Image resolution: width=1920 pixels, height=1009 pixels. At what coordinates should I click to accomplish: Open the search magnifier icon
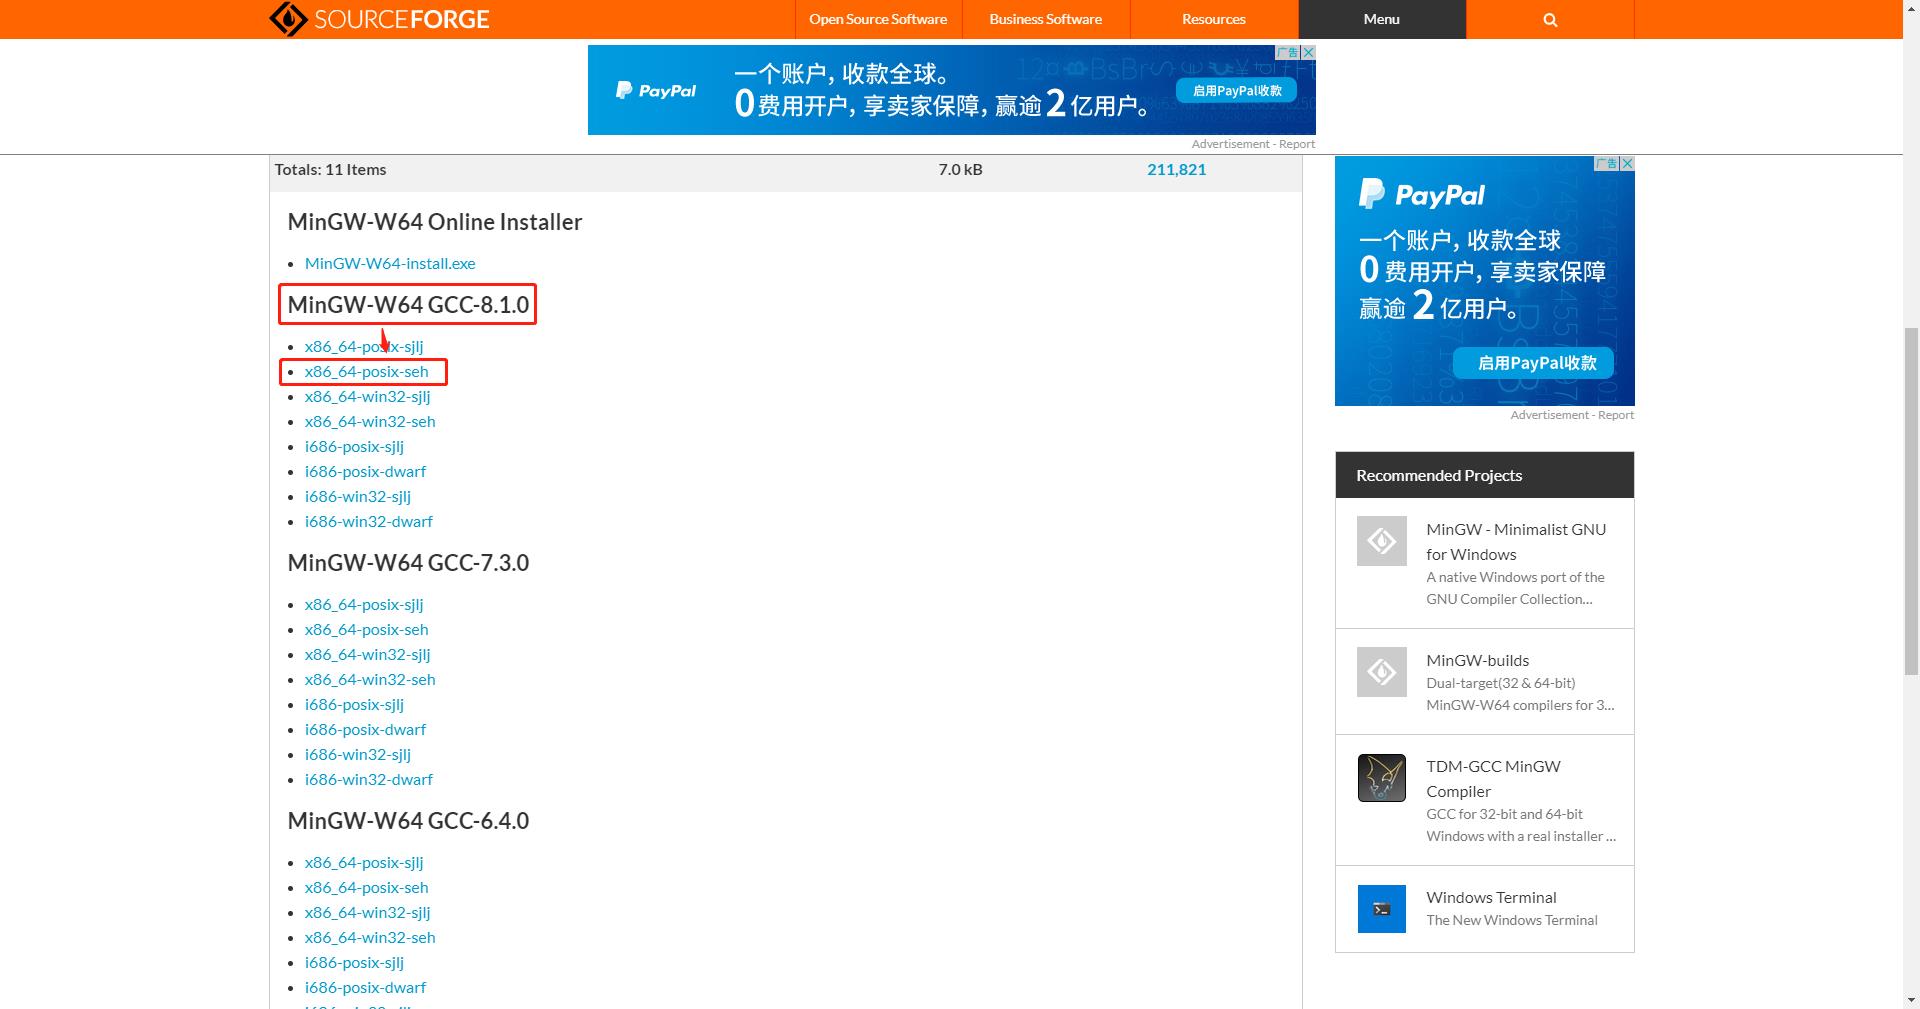(1550, 19)
